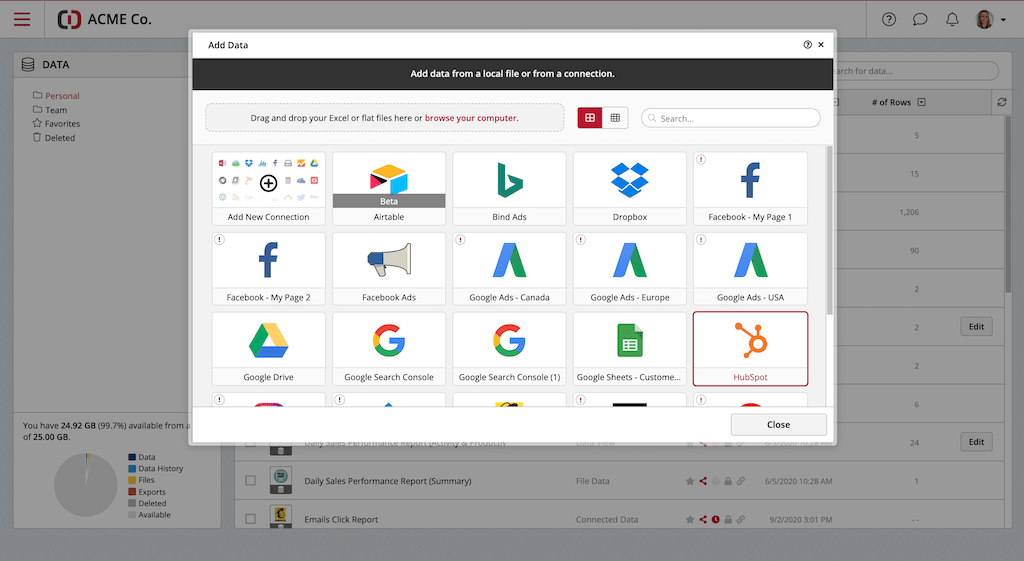Close the Add Data dialog with X
Screen dimensions: 1024x561
click(x=821, y=44)
